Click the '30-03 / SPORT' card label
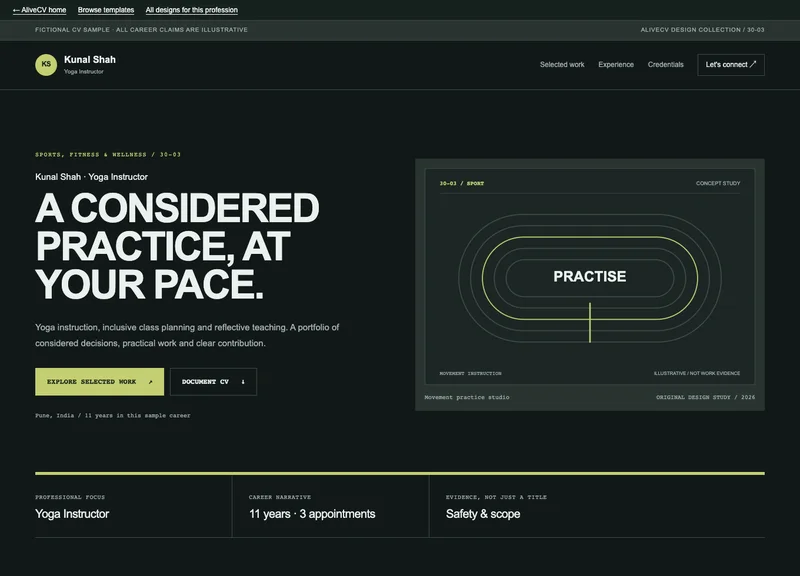This screenshot has width=800, height=576. [x=462, y=183]
